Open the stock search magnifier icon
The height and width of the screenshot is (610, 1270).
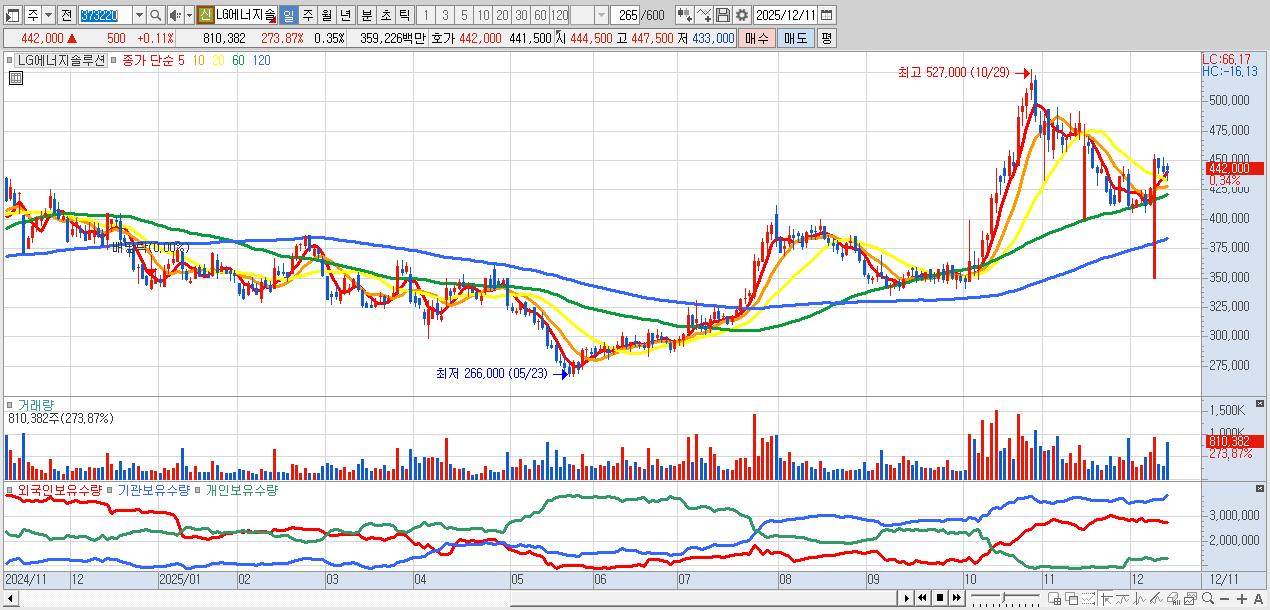pos(155,16)
